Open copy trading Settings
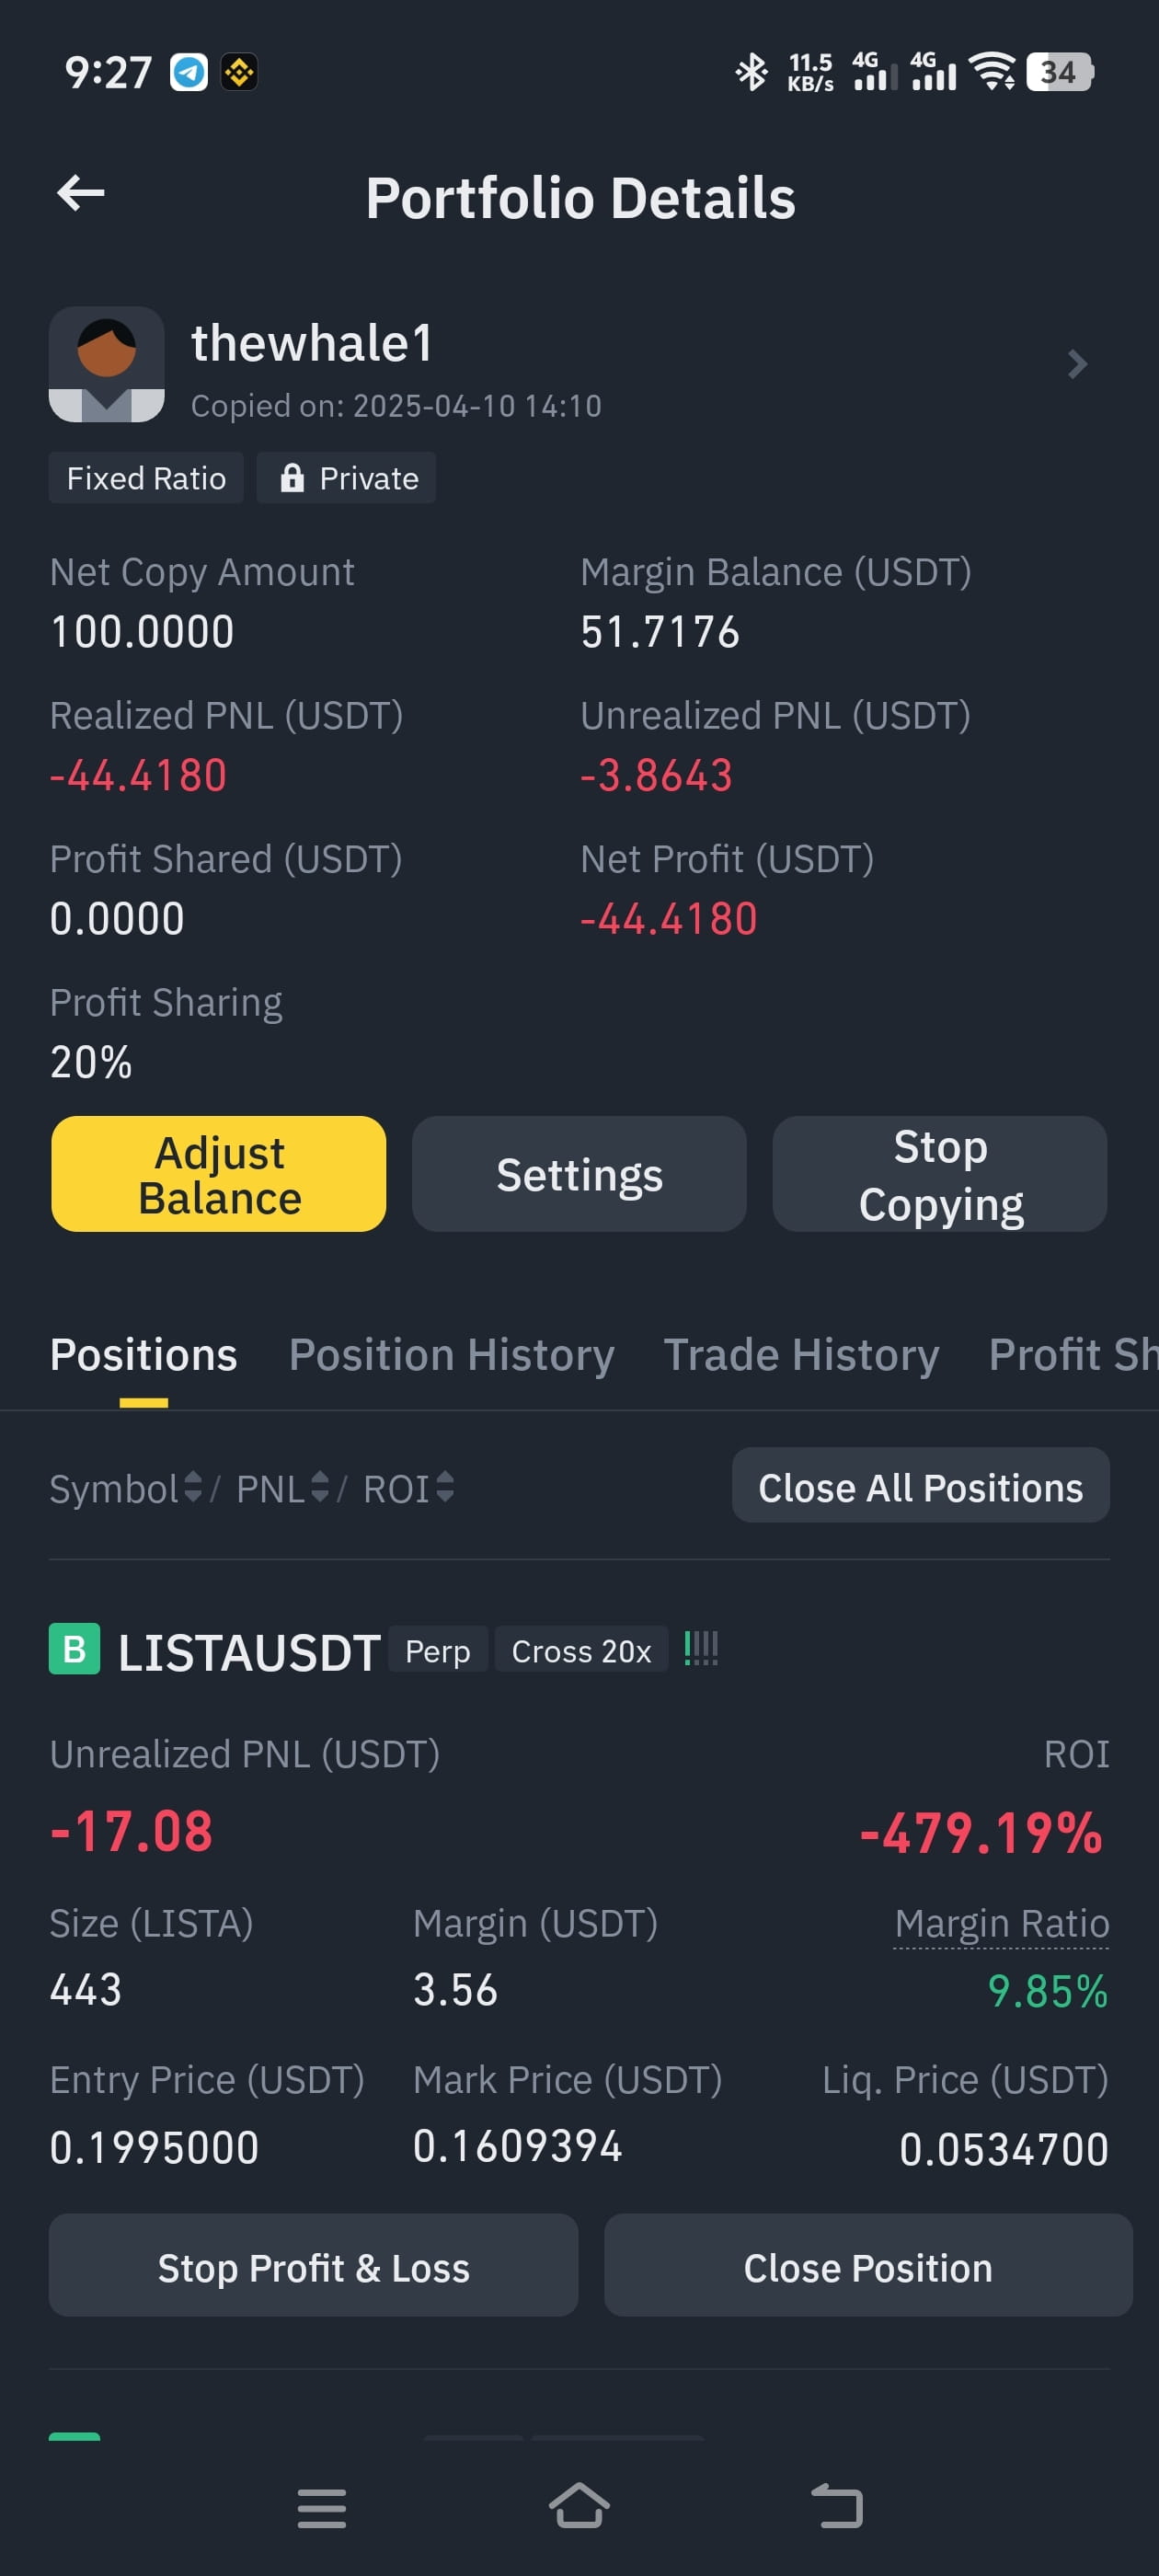Screen dimensions: 1159x2576 pyautogui.click(x=579, y=1174)
